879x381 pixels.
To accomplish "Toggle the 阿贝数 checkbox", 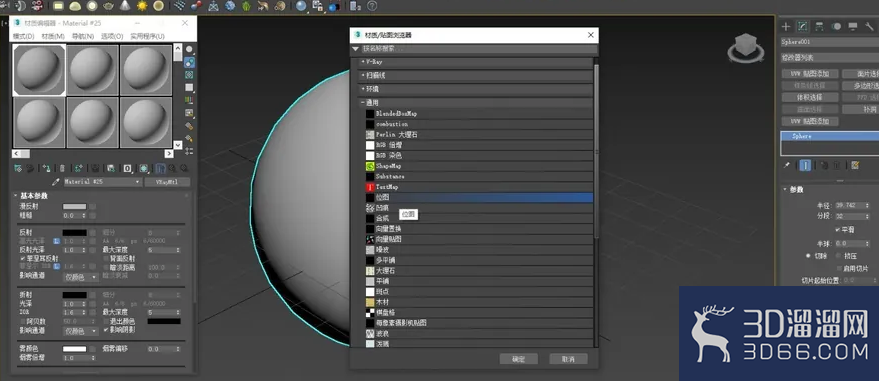I will pos(23,321).
